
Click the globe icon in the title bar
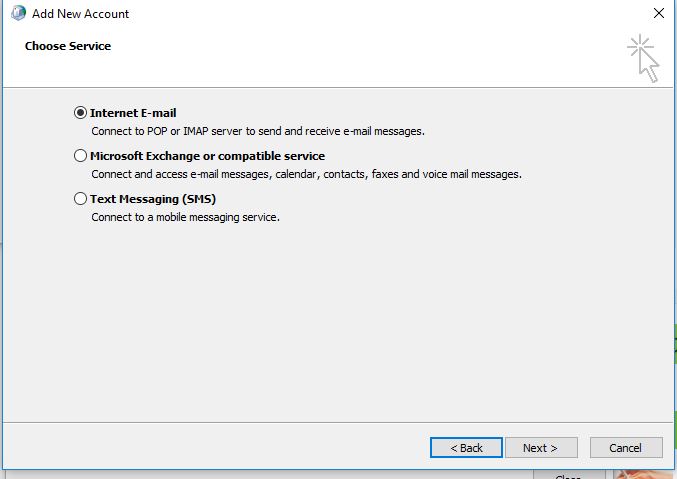tap(17, 14)
